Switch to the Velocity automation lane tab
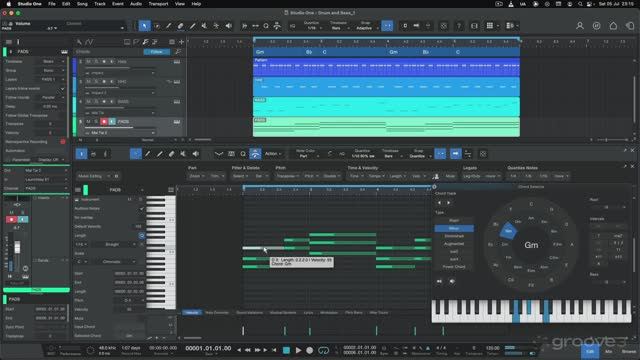This screenshot has height=360, width=640. 191,313
